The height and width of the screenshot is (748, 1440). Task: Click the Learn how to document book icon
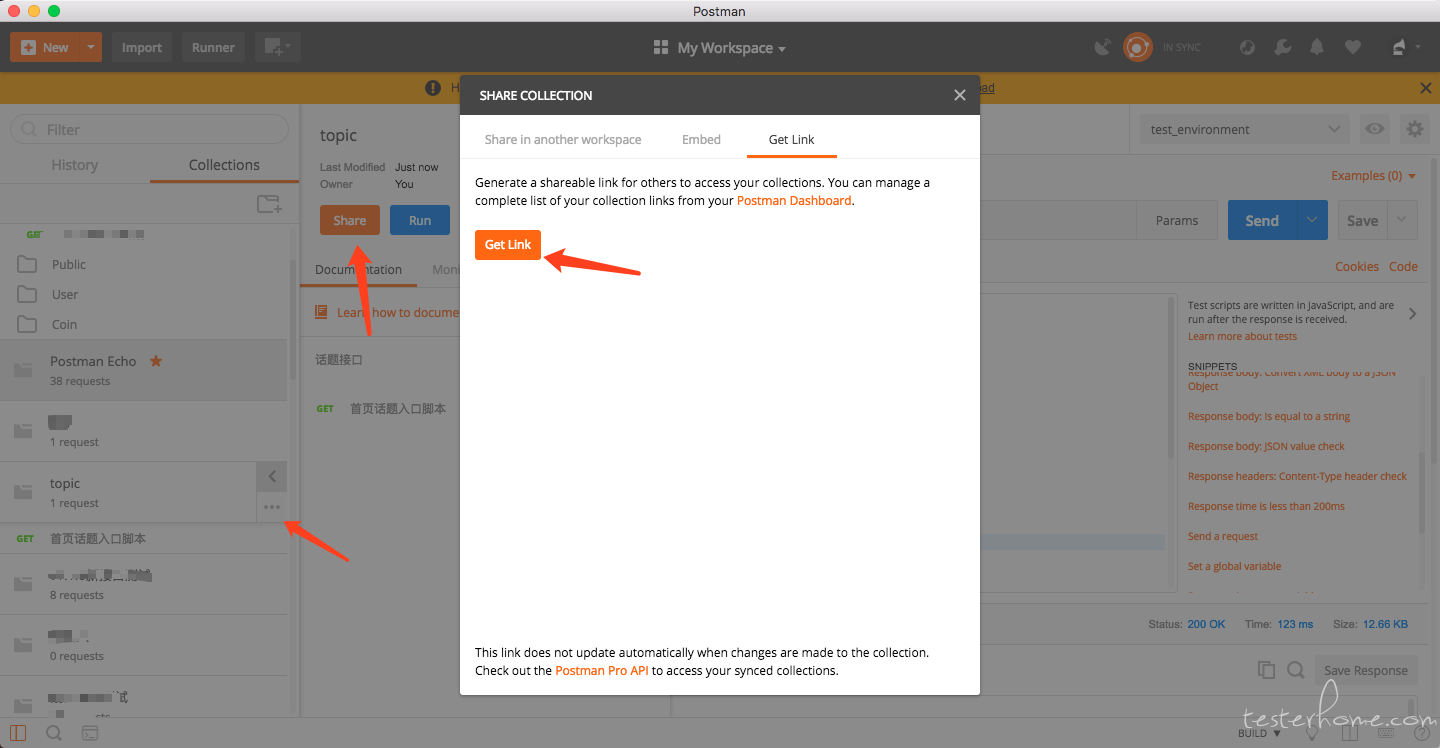pos(321,312)
